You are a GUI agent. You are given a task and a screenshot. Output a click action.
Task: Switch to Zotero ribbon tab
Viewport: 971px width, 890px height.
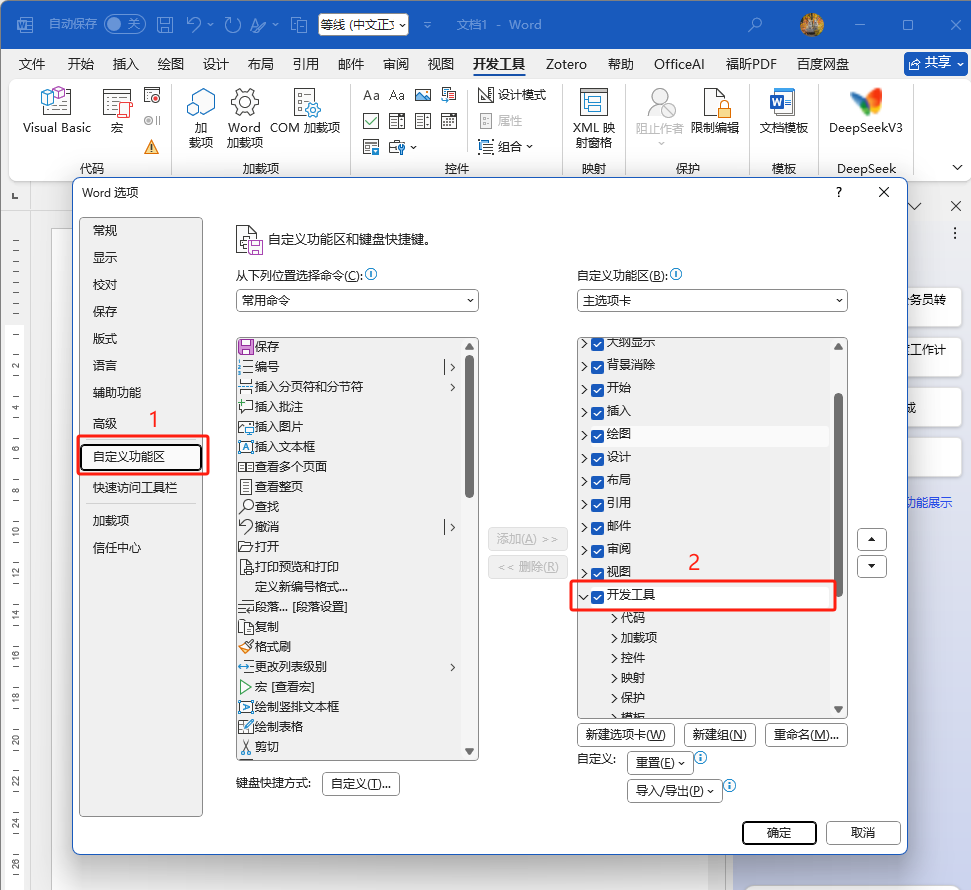566,64
